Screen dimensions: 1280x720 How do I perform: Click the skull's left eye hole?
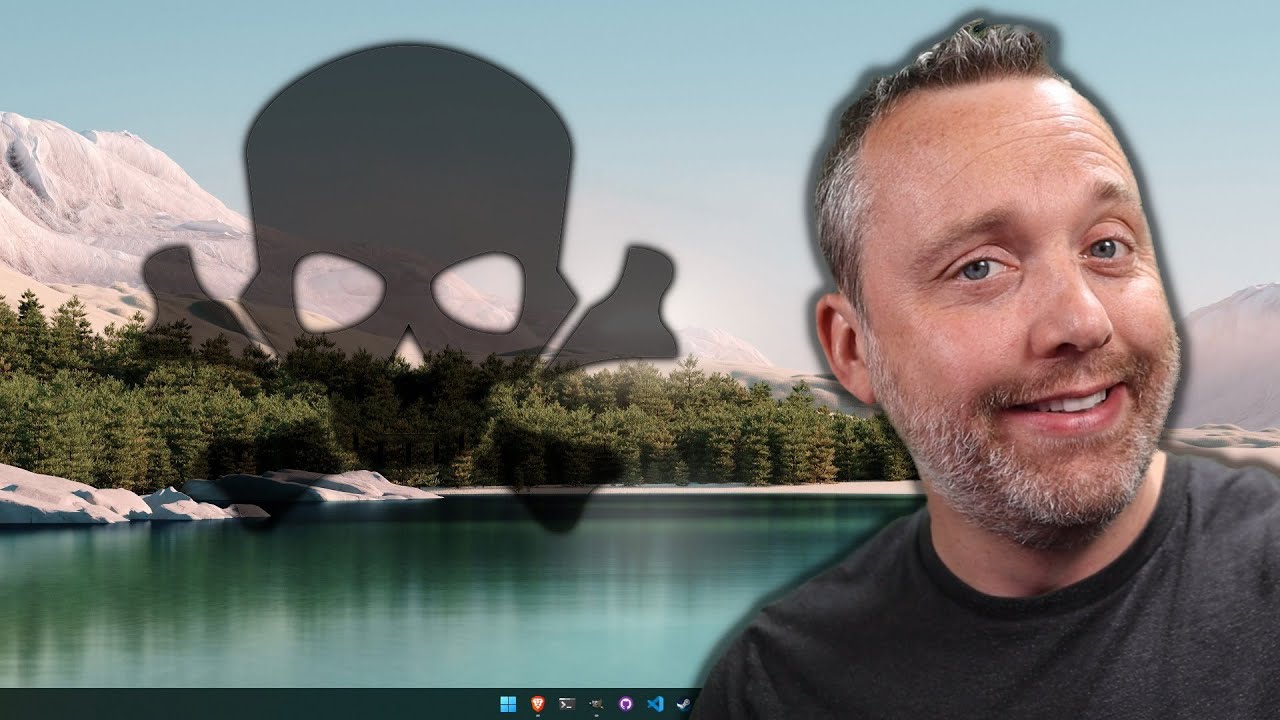tap(338, 292)
